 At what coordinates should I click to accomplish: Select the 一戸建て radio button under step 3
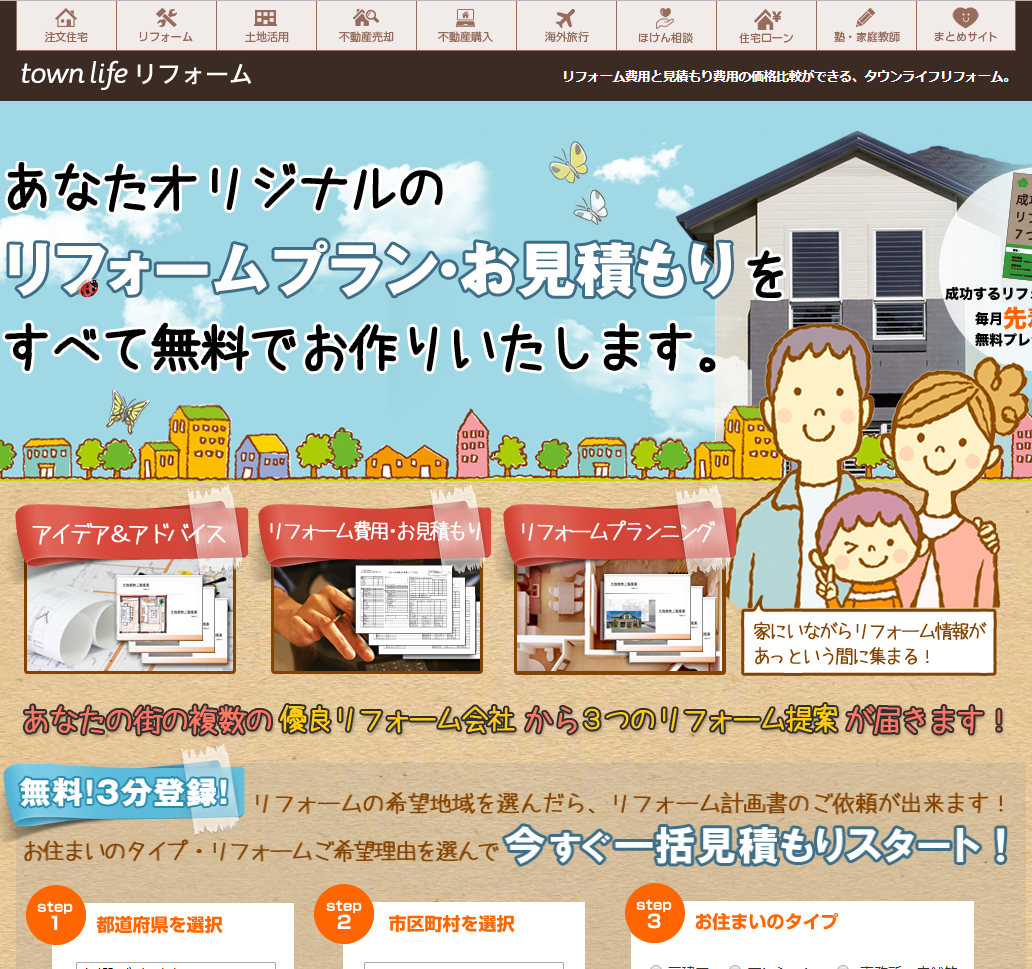click(655, 967)
